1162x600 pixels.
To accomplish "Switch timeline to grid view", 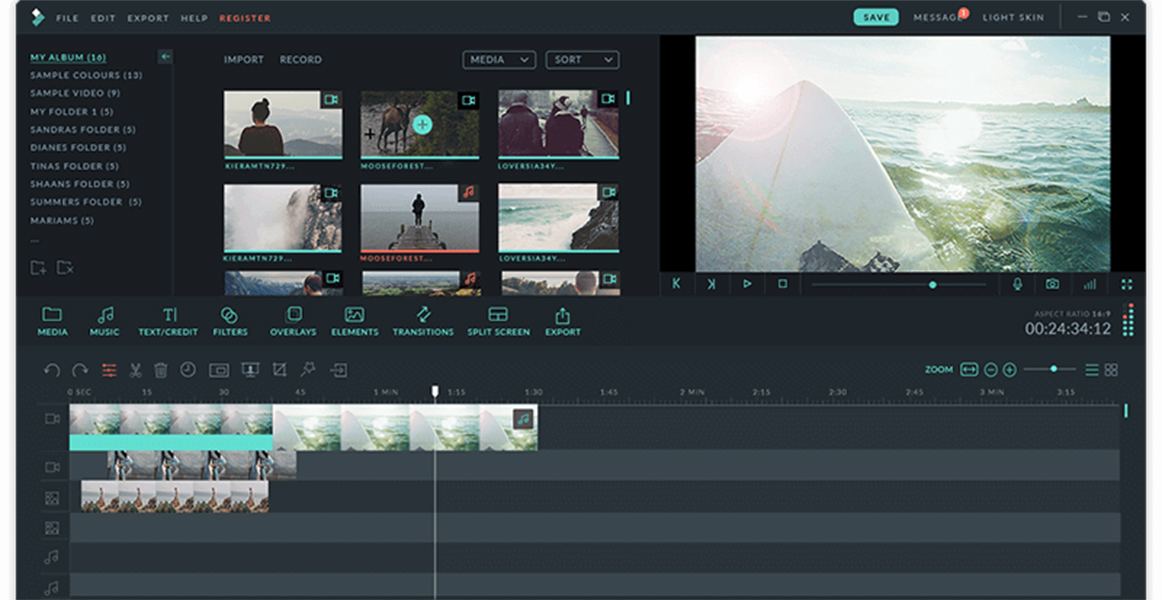I will tap(1111, 370).
